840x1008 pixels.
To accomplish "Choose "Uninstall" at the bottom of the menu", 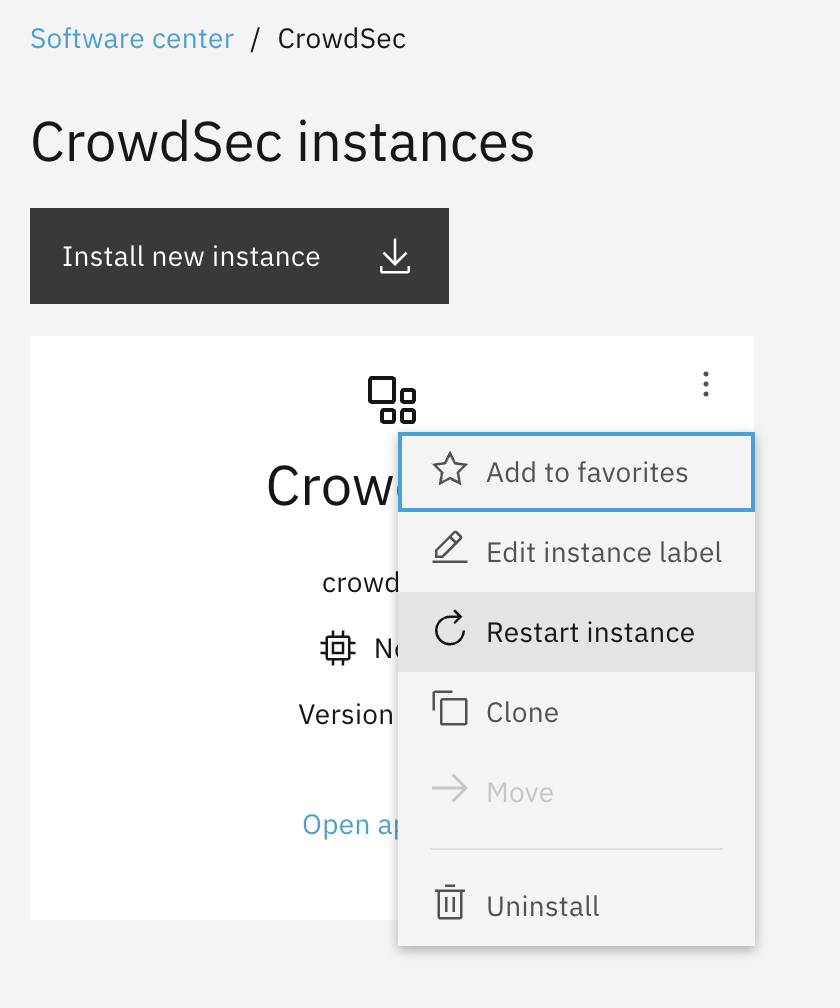I will coord(543,906).
